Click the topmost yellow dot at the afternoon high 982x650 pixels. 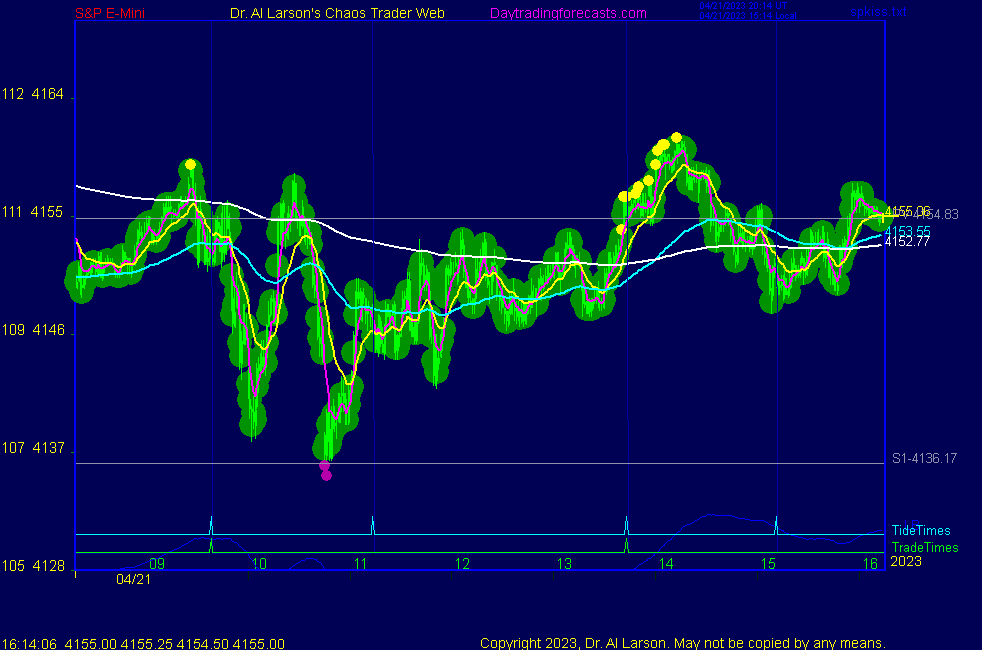(x=676, y=137)
